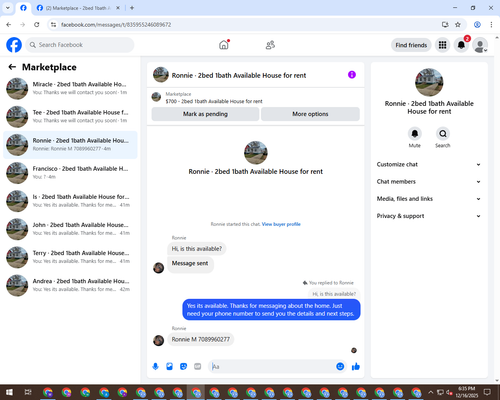Click Mark as pending button

point(205,114)
